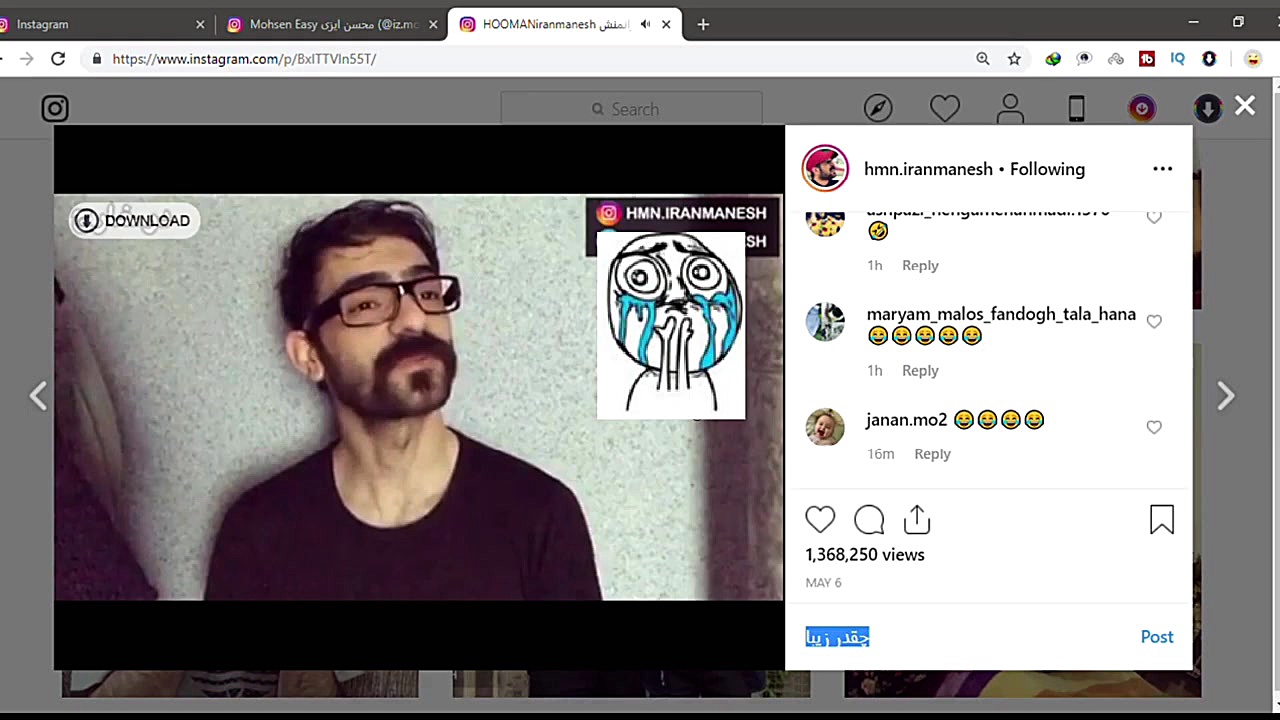The height and width of the screenshot is (720, 1280).
Task: Click the video player area
Action: click(419, 397)
